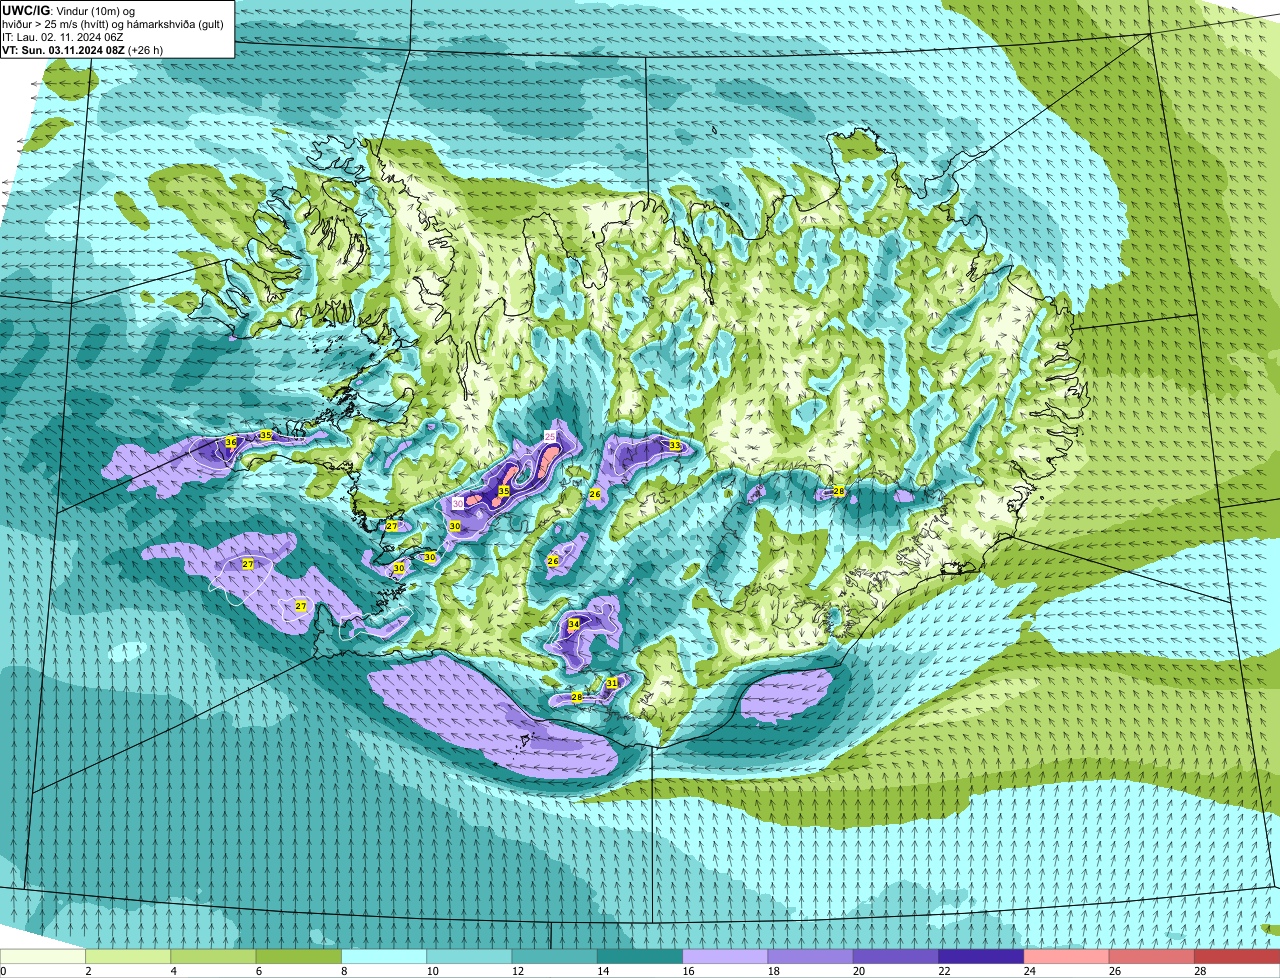
Task: Click the 2–4 m/s light green legend swatch
Action: point(128,957)
